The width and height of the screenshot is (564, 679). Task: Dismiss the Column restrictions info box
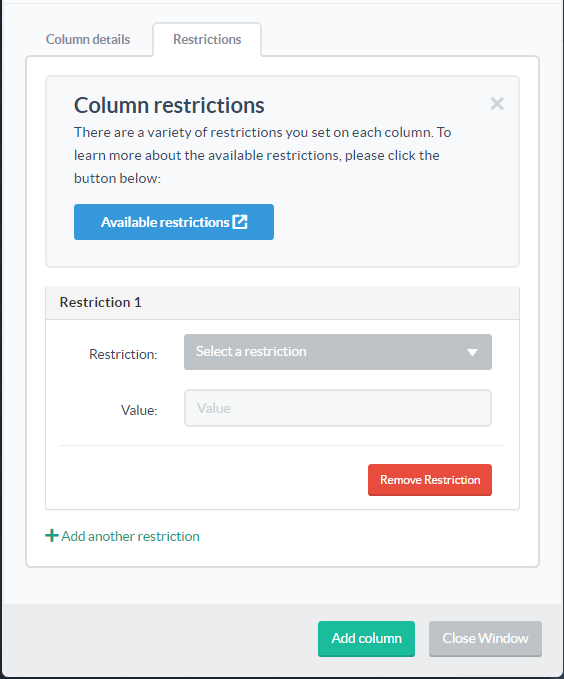497,103
